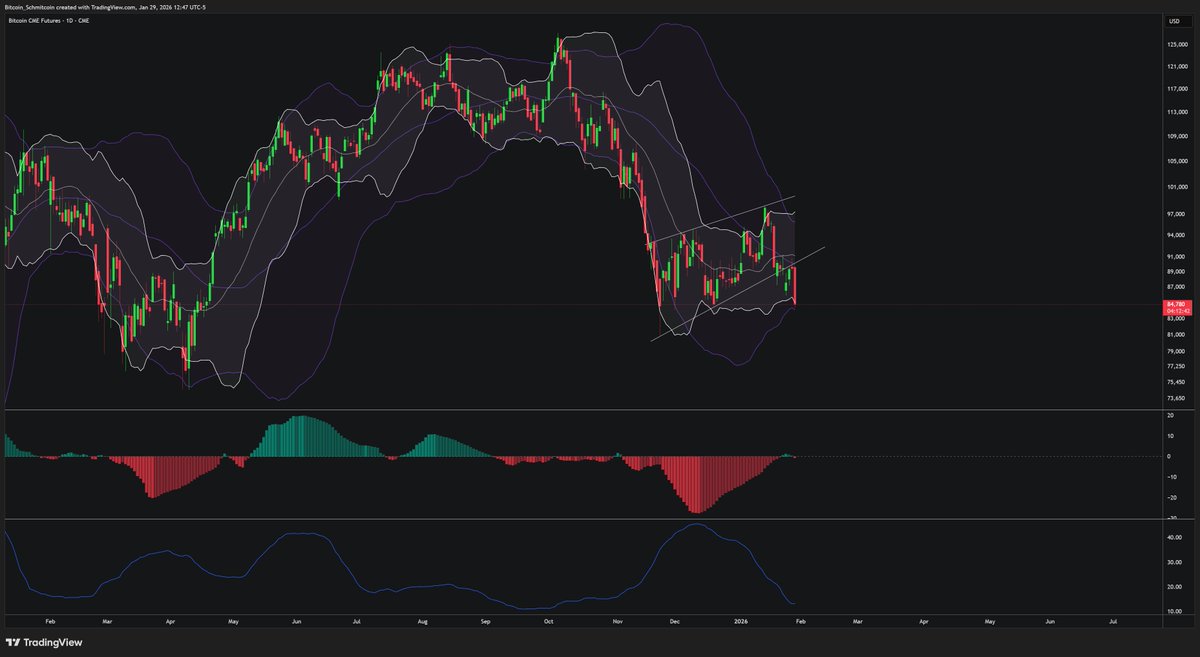The image size is (1200, 657).
Task: Click the Bitcoin_Schmitcoin attribution text at top
Action: pos(60,5)
